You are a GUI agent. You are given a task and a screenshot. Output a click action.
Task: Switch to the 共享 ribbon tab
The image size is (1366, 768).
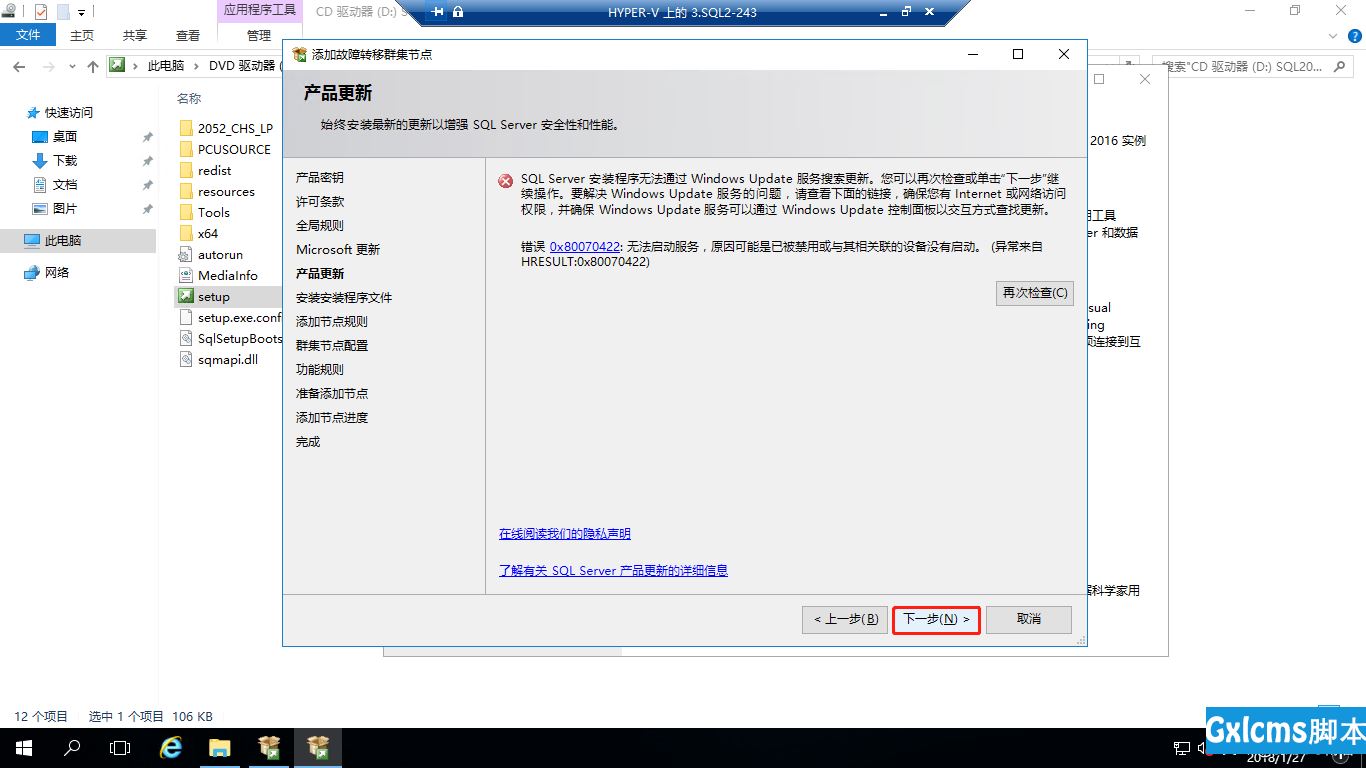point(135,35)
